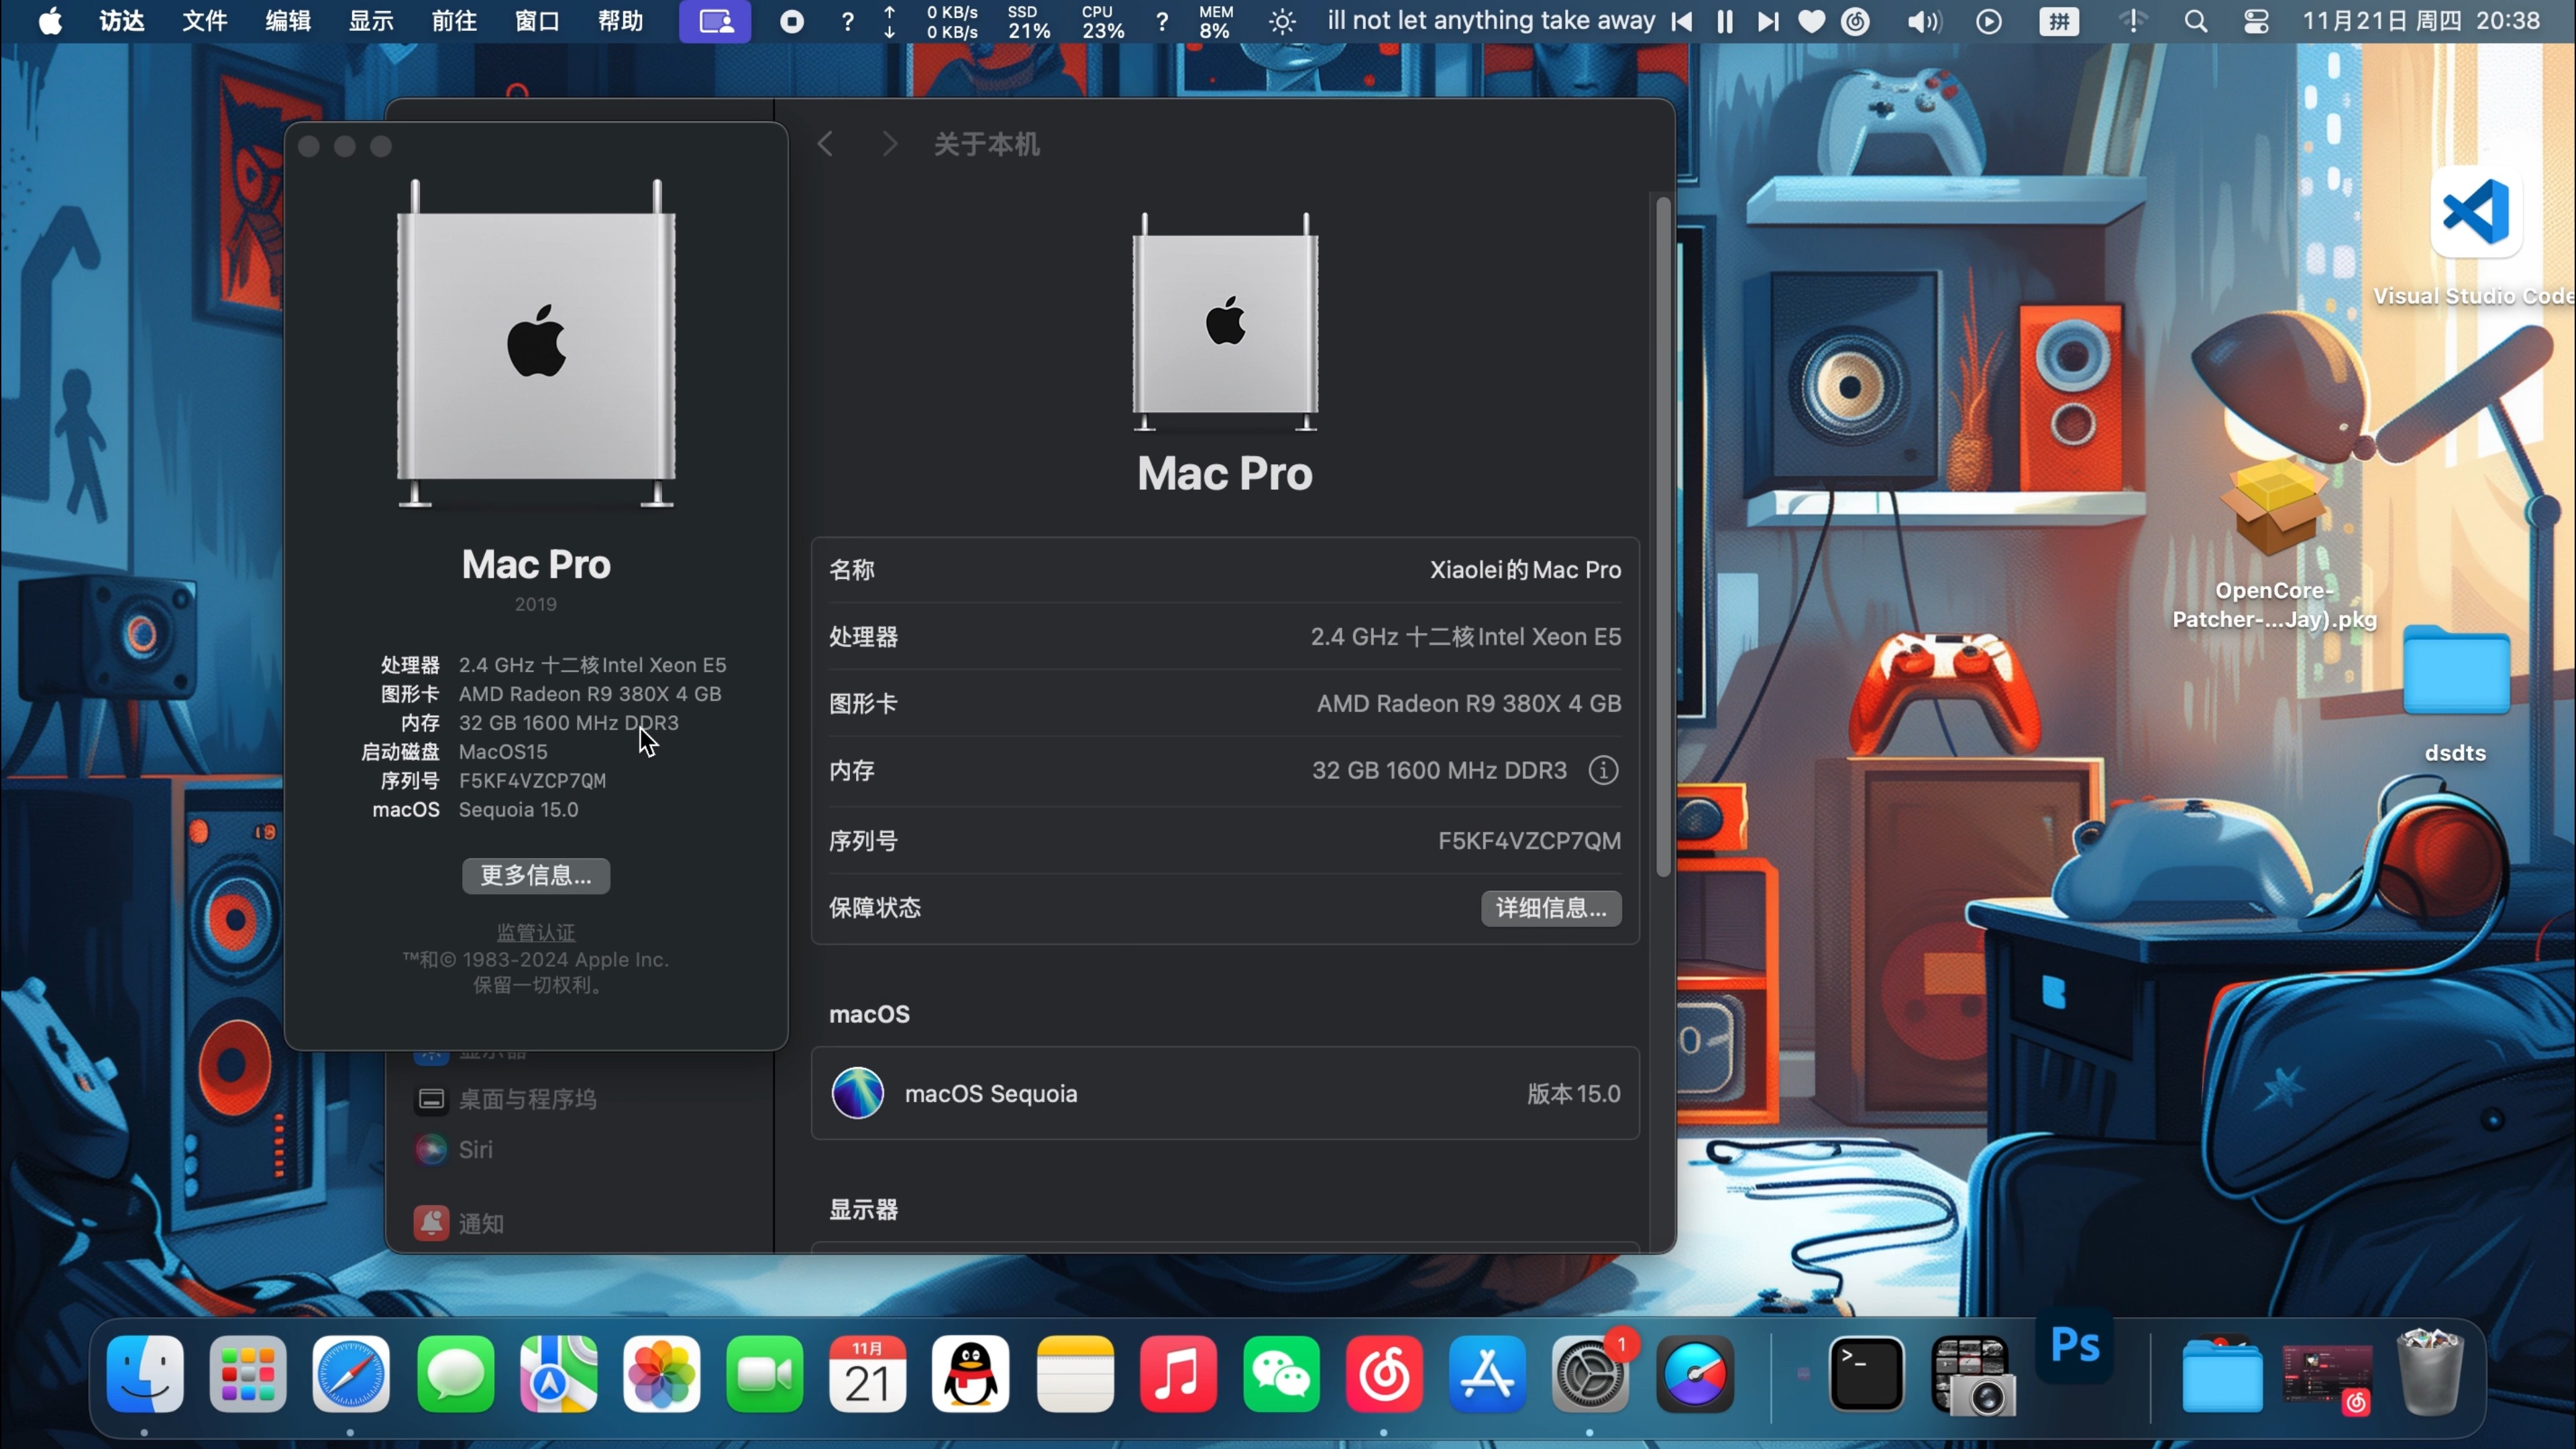
Task: Click 详细信息... warranty button
Action: [1551, 908]
